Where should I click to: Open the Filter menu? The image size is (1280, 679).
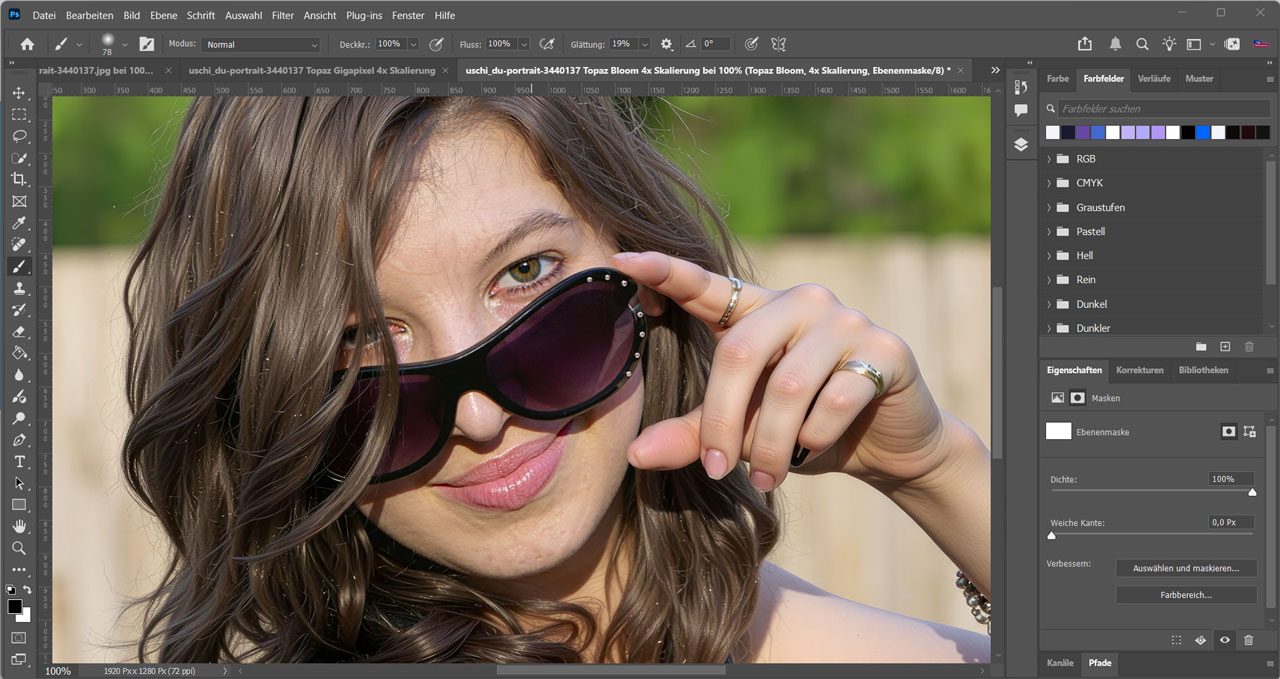point(283,15)
